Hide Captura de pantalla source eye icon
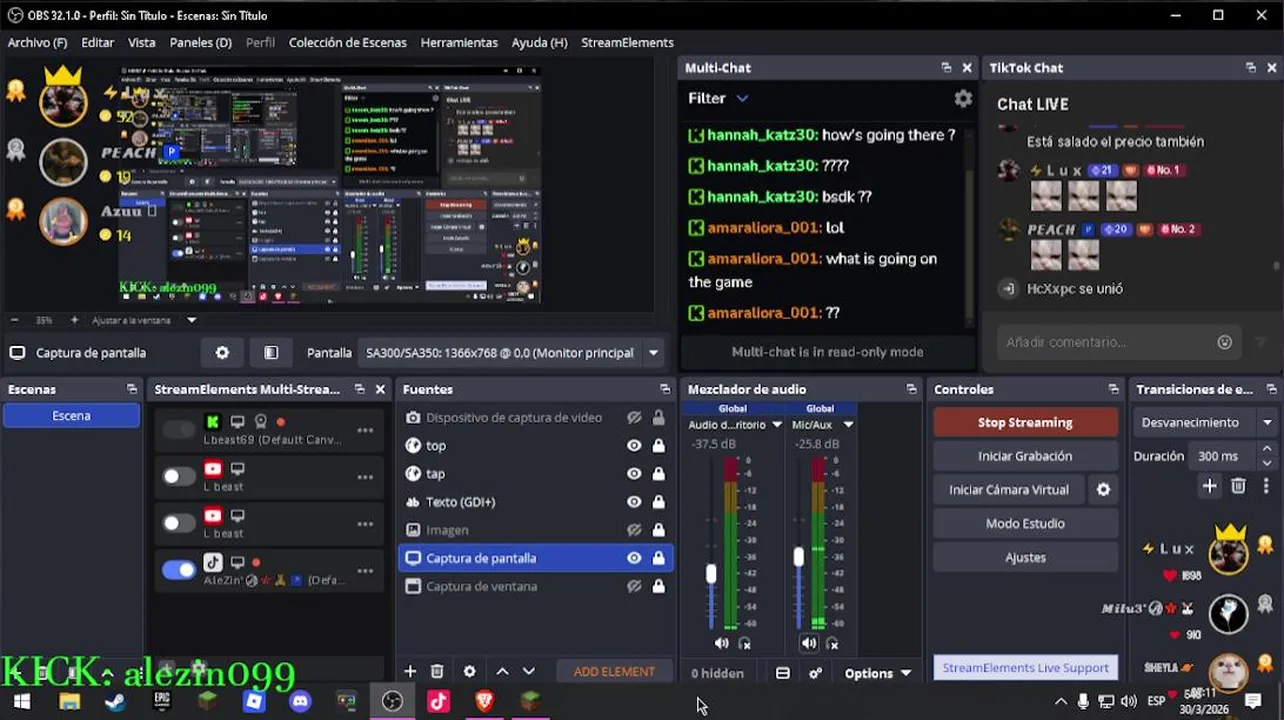This screenshot has width=1284, height=720. (x=634, y=558)
